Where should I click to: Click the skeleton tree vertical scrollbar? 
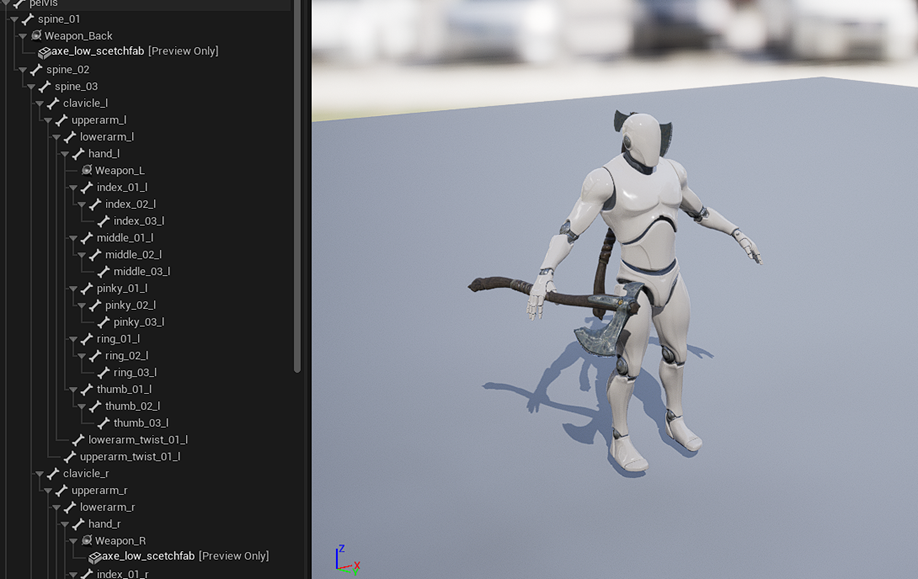point(297,186)
